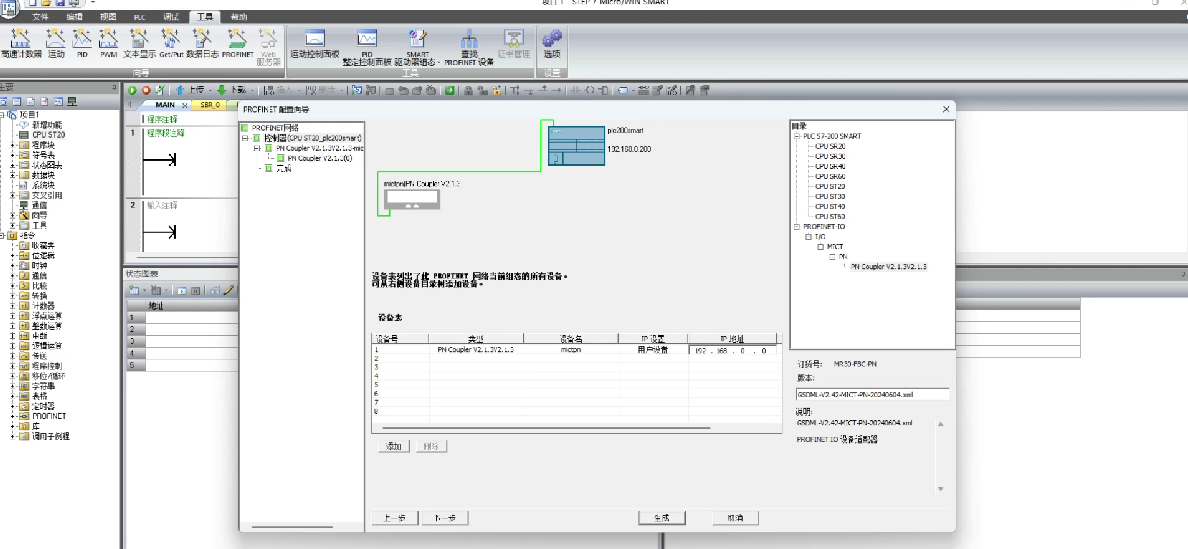Select CPU ST40 in catalog tree
This screenshot has height=549, width=1188.
pos(830,206)
